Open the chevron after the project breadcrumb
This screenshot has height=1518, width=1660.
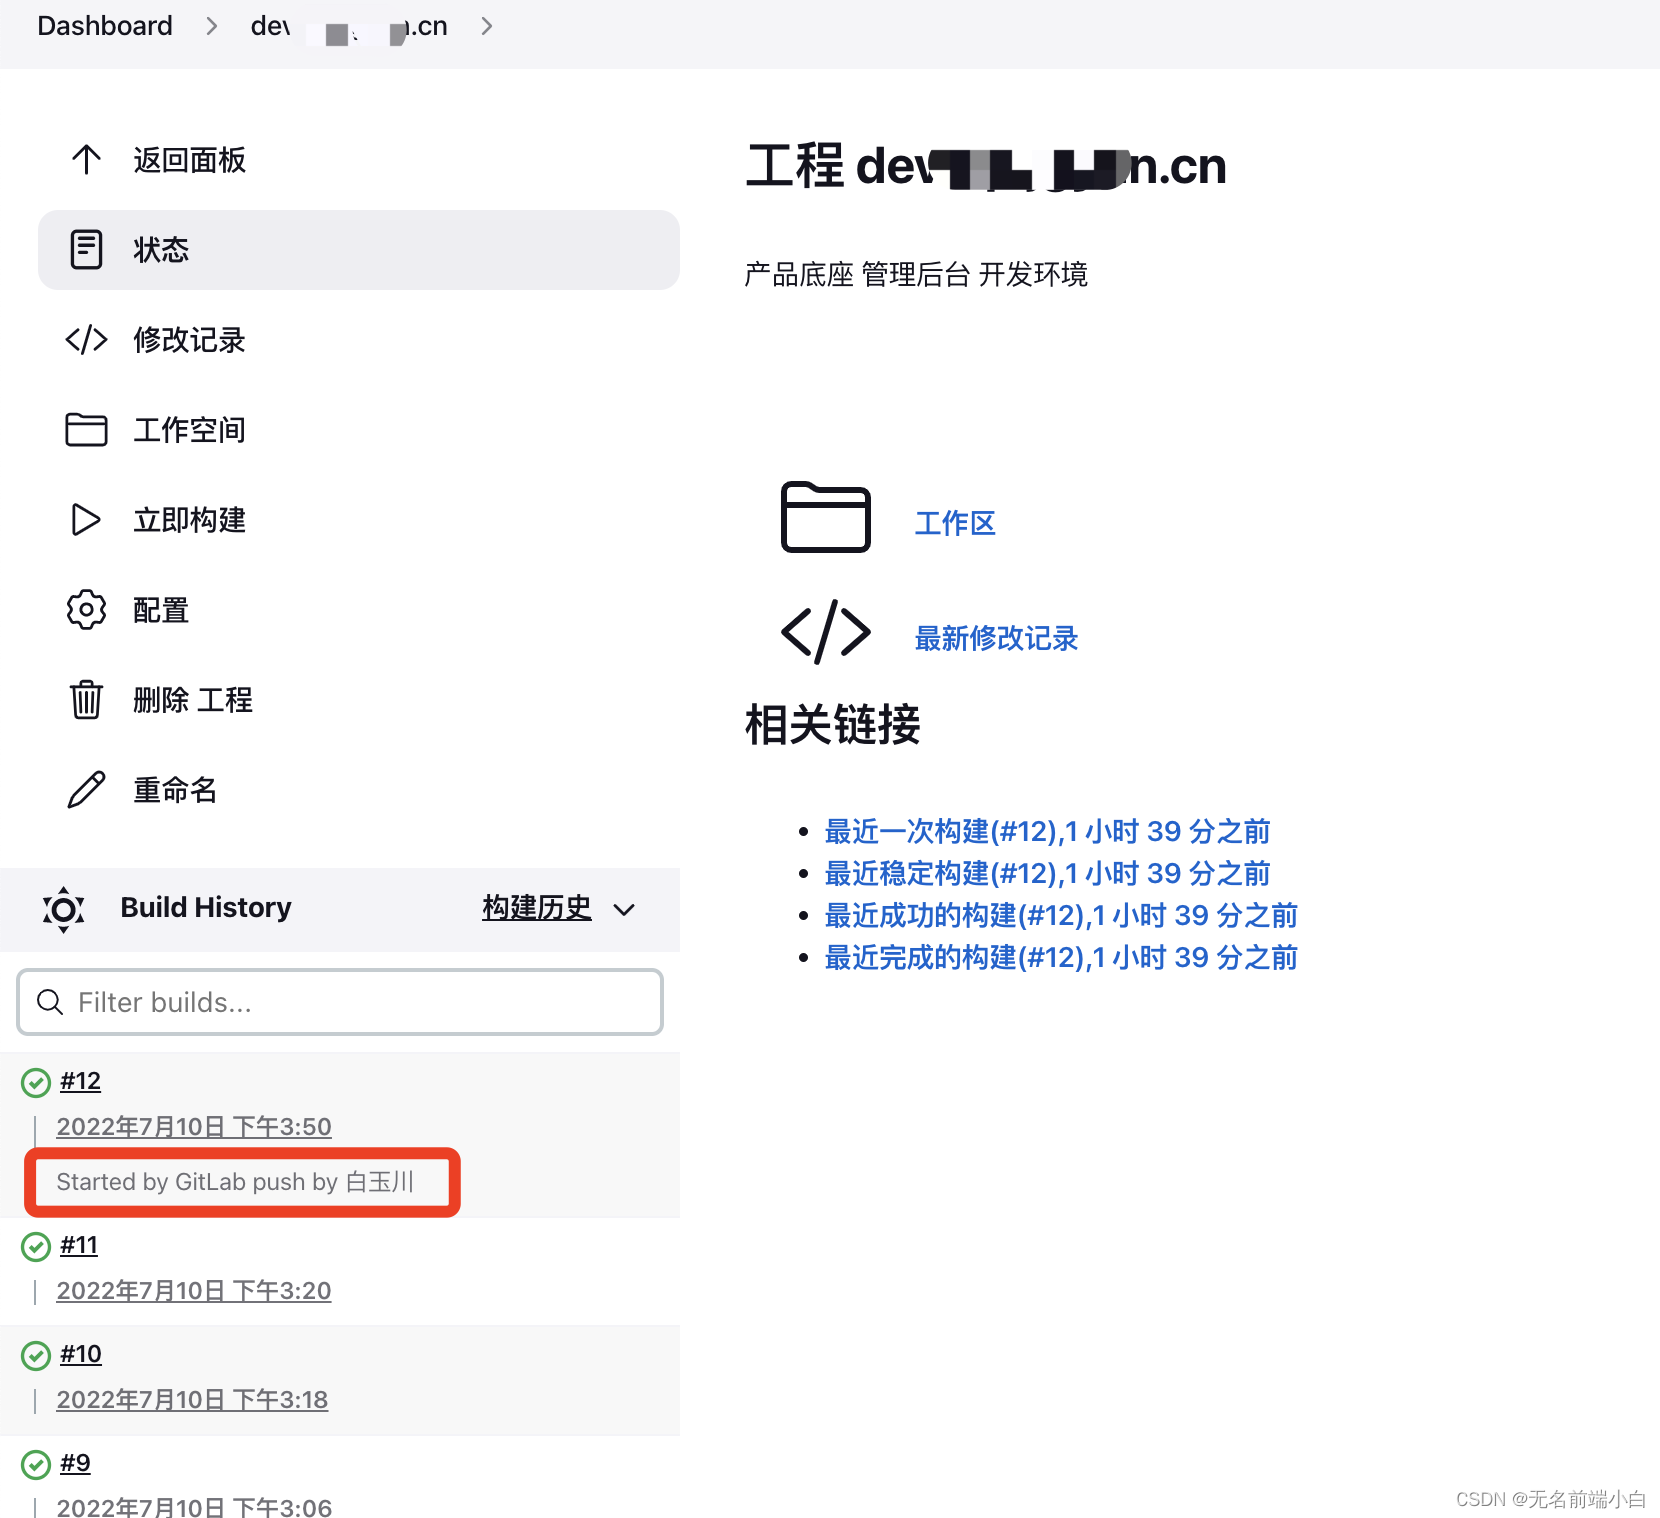coord(487,26)
